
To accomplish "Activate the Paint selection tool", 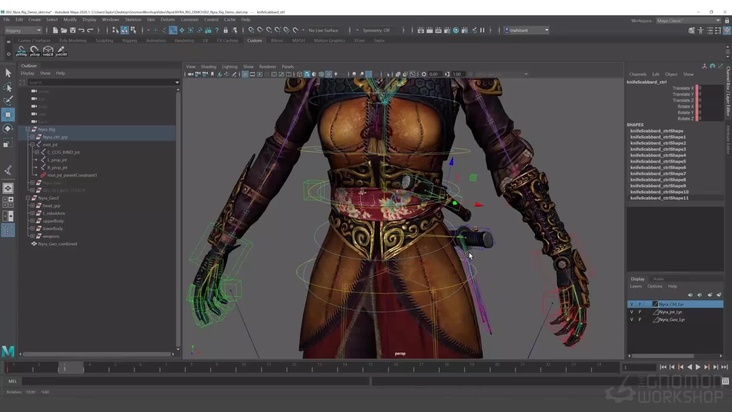I will (x=8, y=100).
